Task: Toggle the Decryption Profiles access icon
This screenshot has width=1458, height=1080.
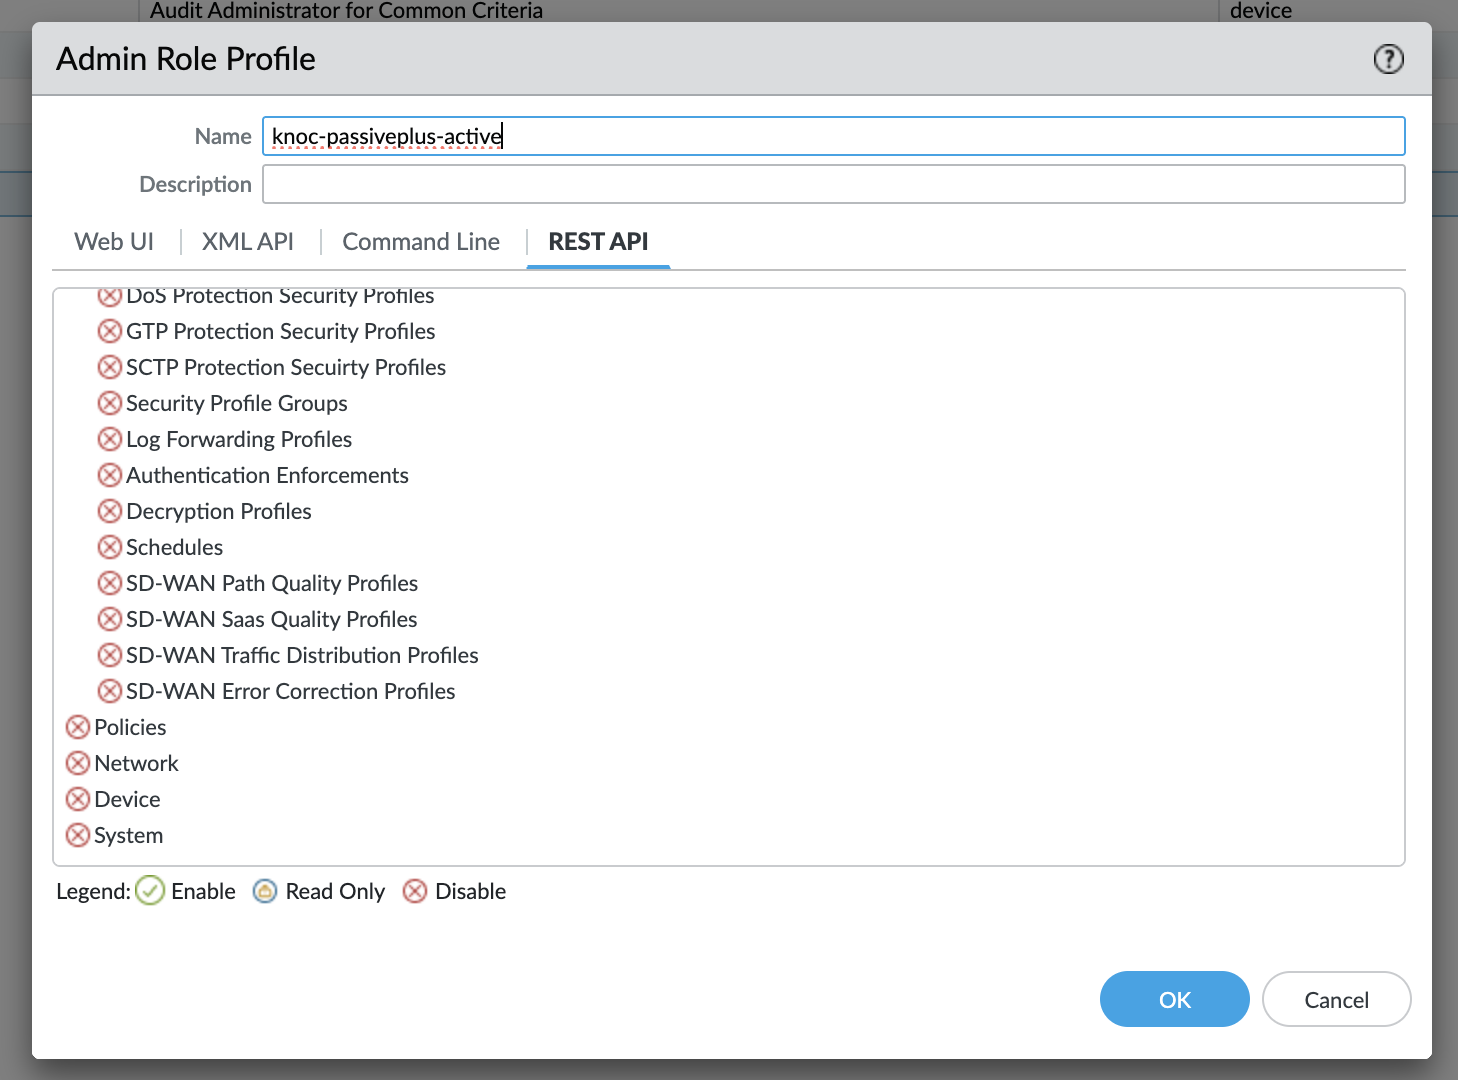Action: point(110,511)
